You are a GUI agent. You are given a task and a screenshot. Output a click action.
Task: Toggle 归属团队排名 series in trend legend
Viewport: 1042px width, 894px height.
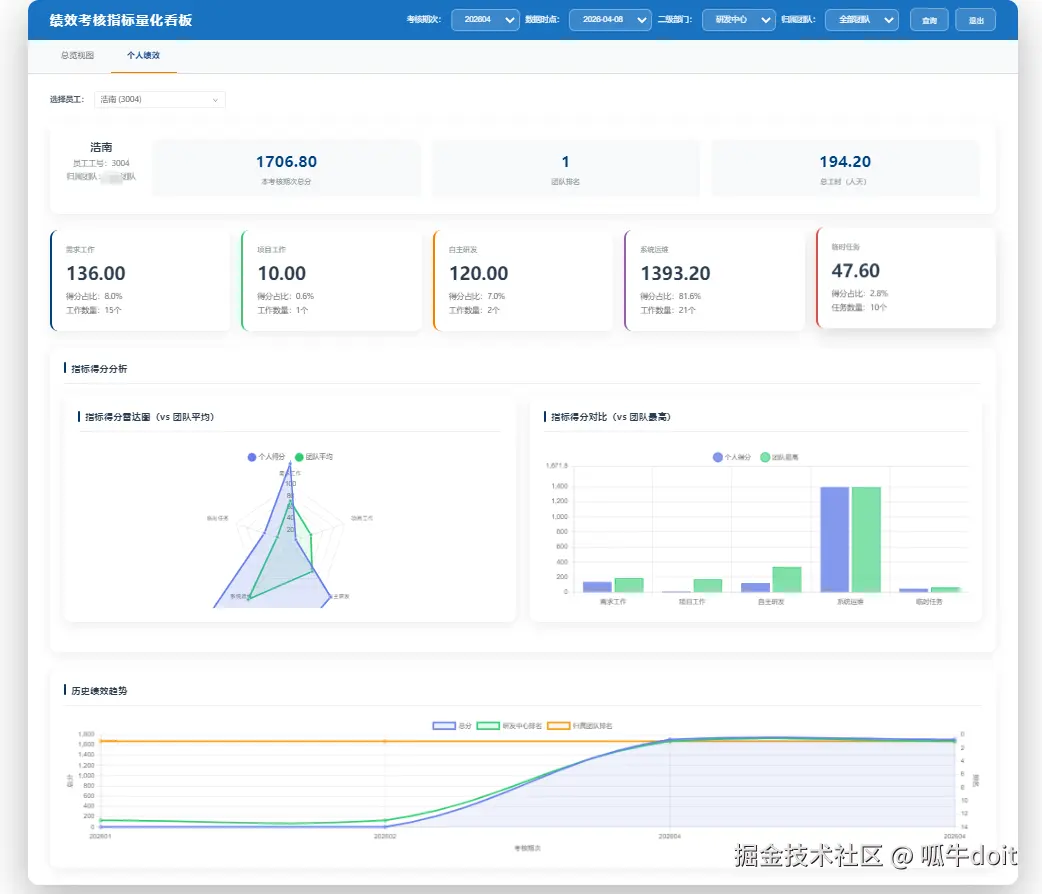579,726
